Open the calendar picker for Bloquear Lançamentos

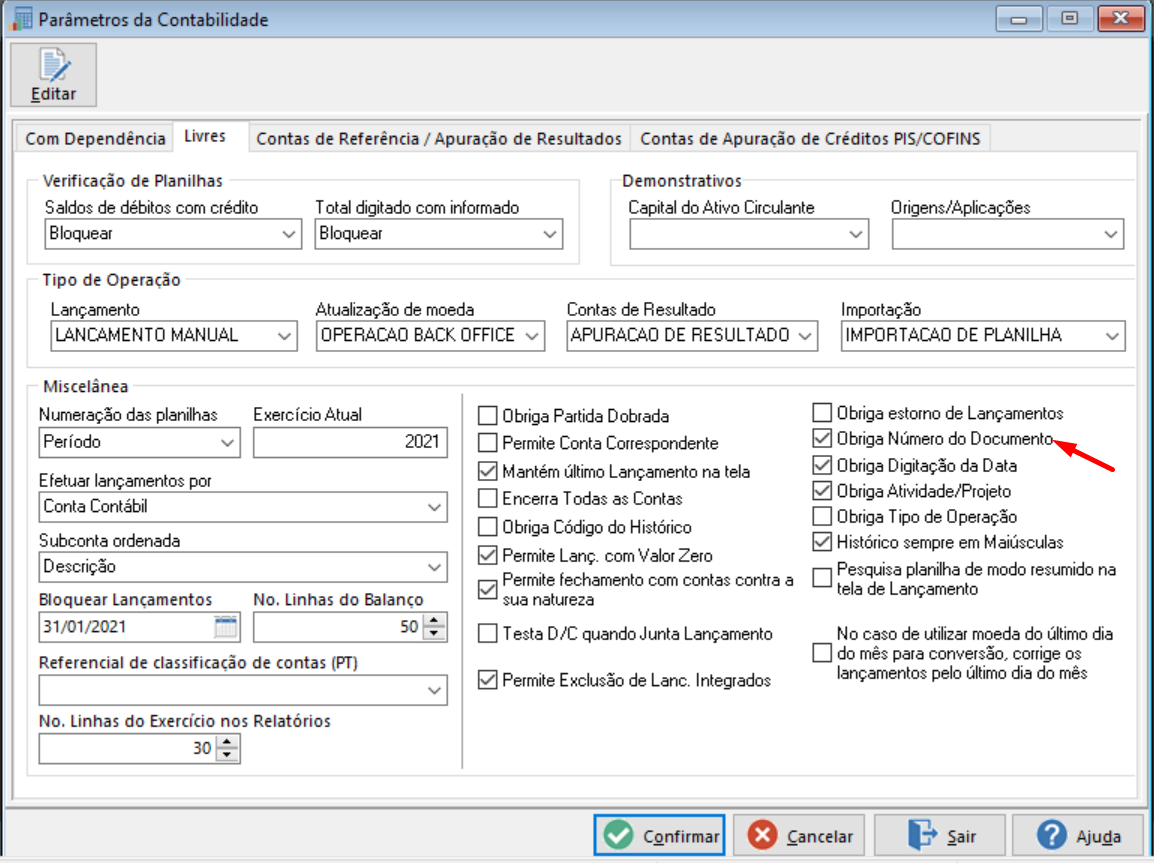tap(226, 627)
